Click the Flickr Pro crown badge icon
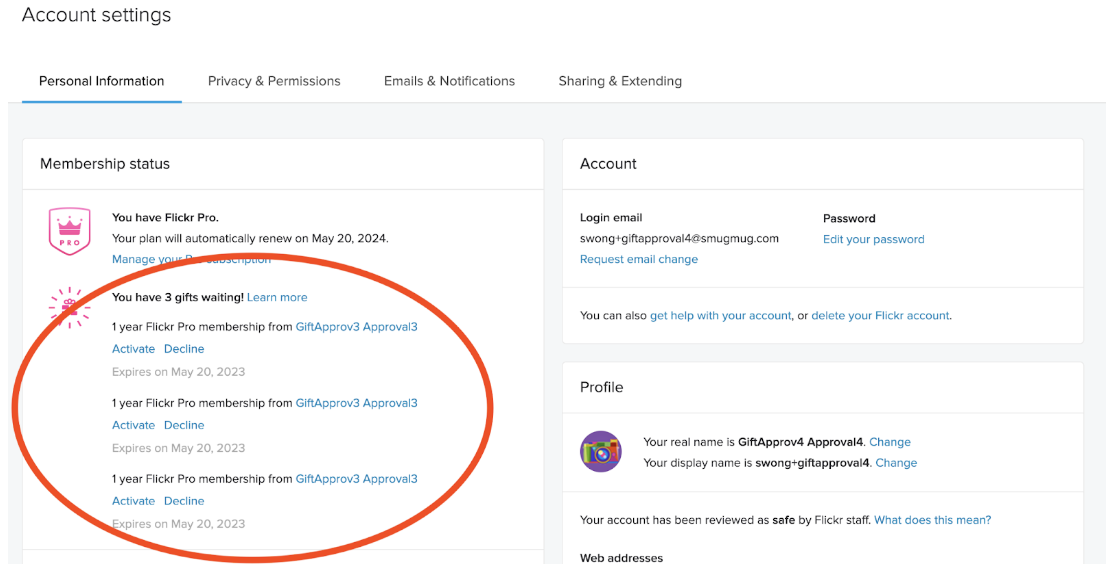Image resolution: width=1106 pixels, height=572 pixels. point(69,231)
